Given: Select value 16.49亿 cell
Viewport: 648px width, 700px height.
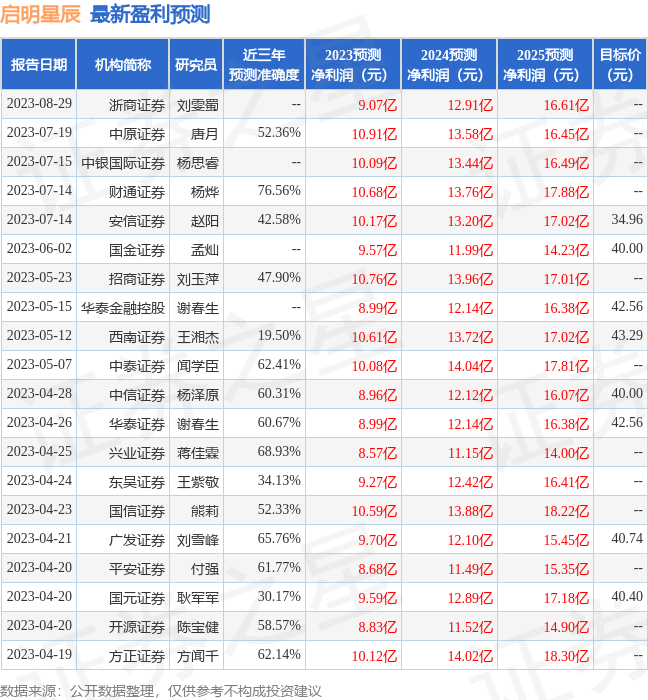Looking at the screenshot, I should click(566, 163).
